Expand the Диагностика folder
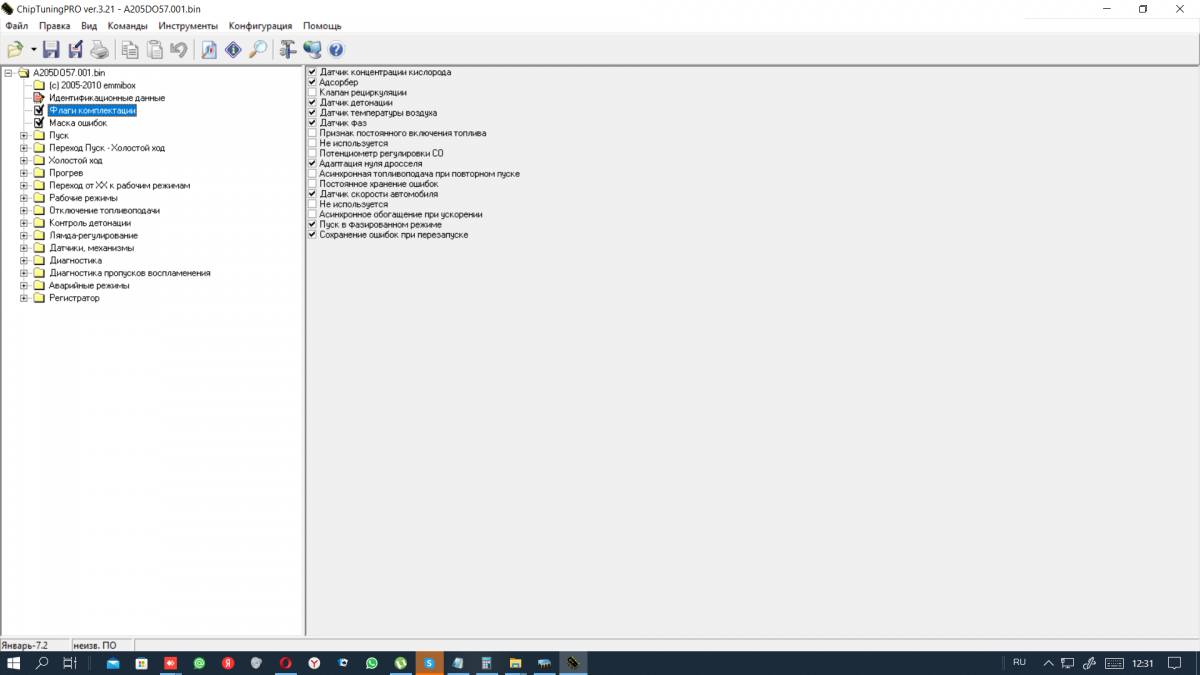The width and height of the screenshot is (1200, 675). [24, 260]
